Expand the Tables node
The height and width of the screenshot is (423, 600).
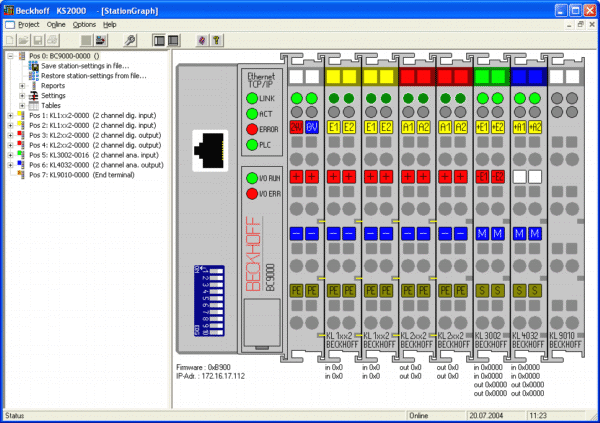(x=22, y=106)
